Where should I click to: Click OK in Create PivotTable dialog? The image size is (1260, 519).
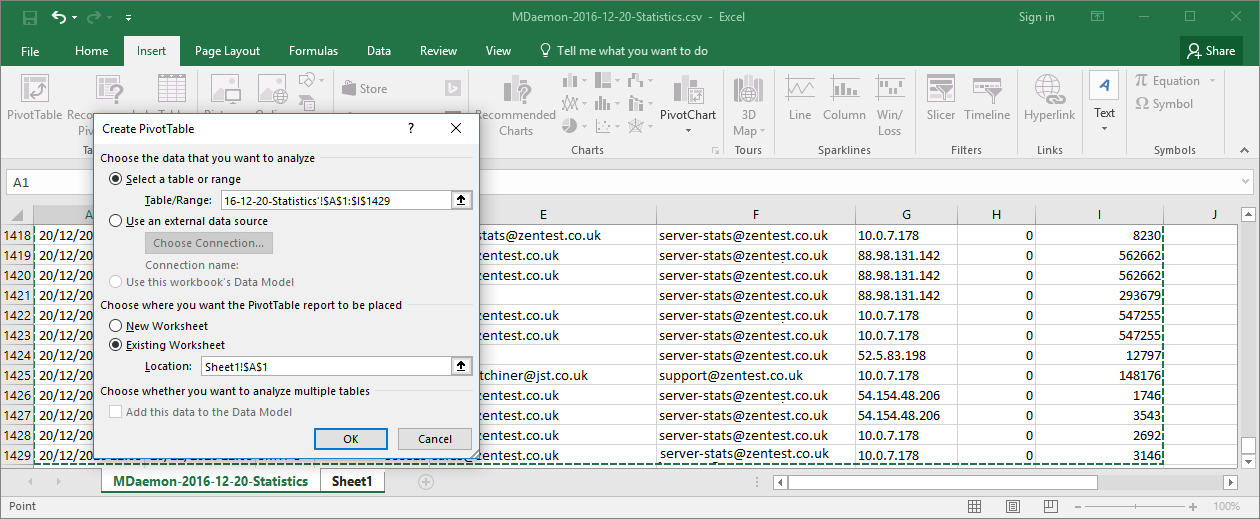coord(351,439)
